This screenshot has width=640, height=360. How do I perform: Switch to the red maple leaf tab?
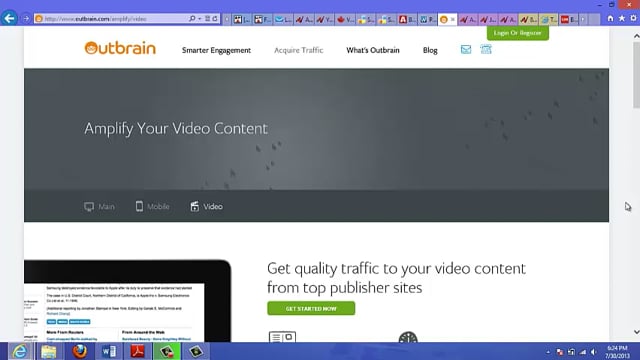[345, 19]
